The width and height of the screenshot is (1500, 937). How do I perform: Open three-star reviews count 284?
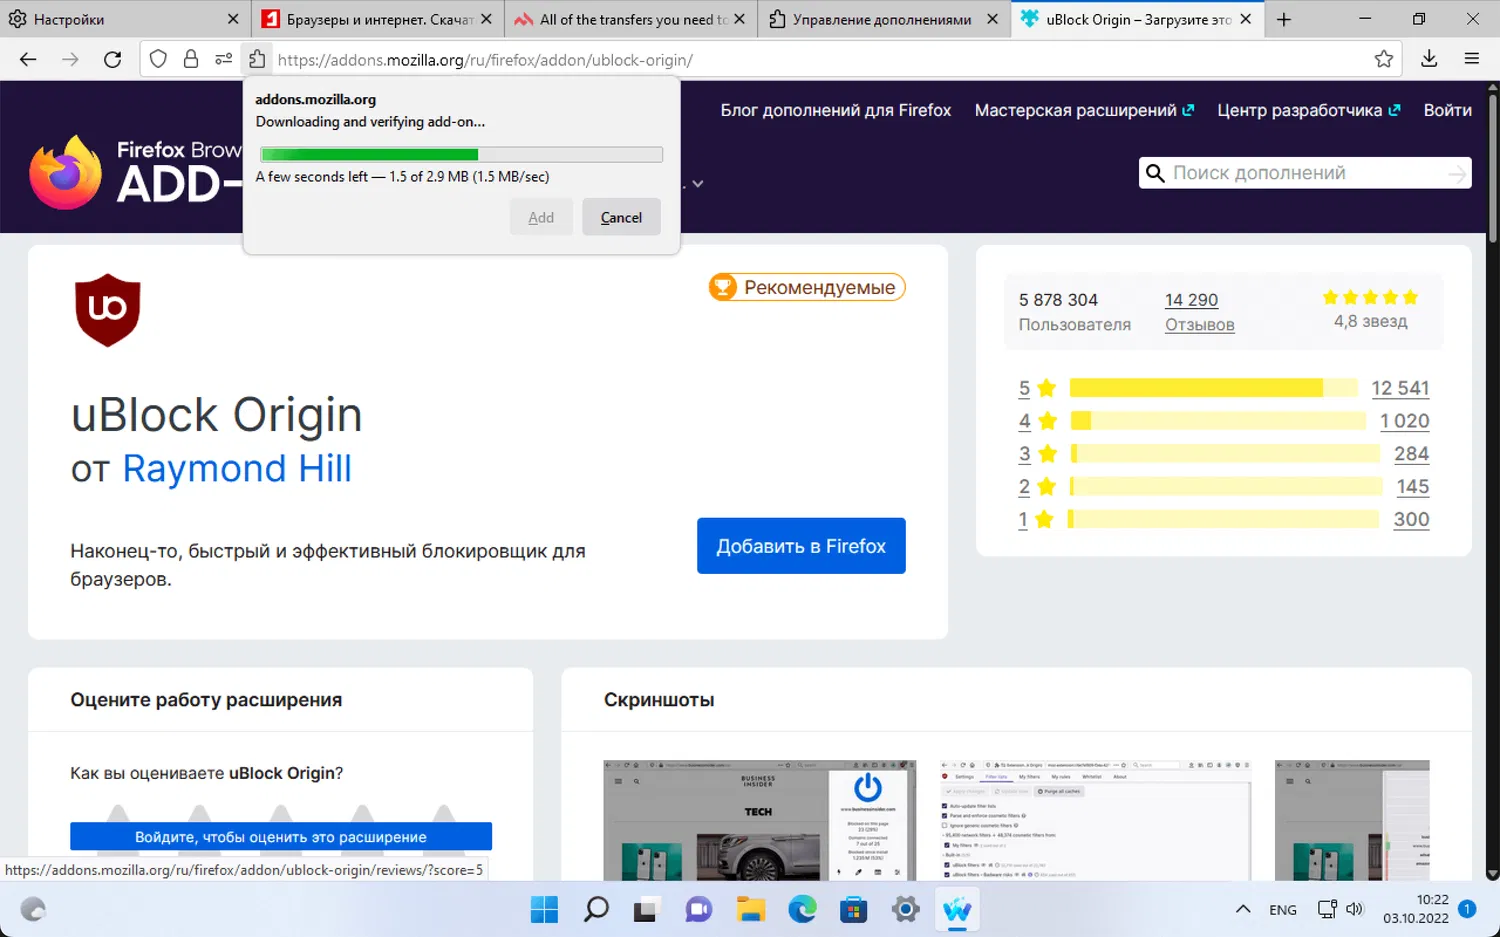point(1411,454)
